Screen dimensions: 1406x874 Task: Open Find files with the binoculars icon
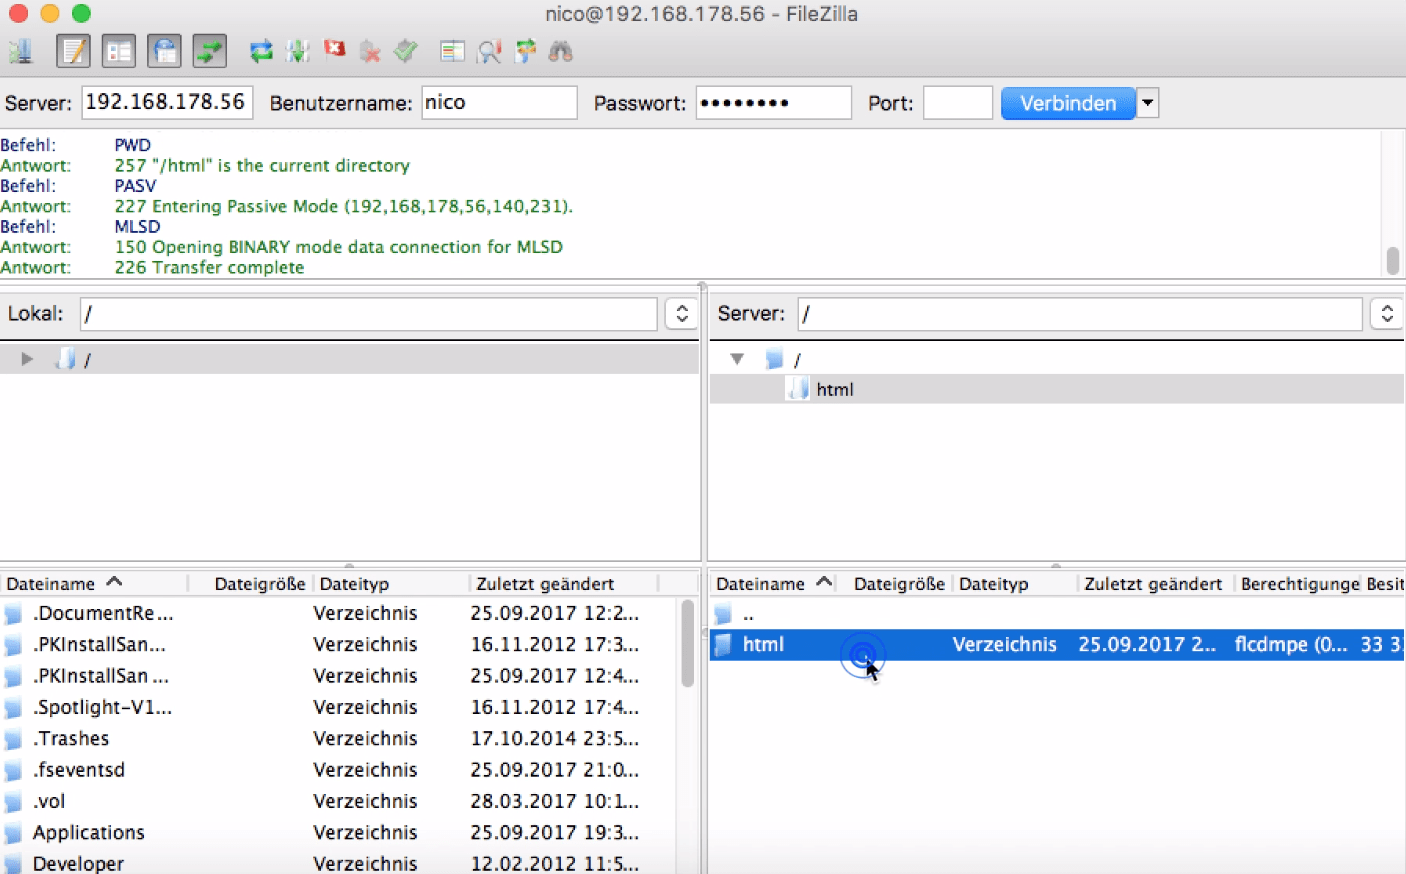click(560, 50)
